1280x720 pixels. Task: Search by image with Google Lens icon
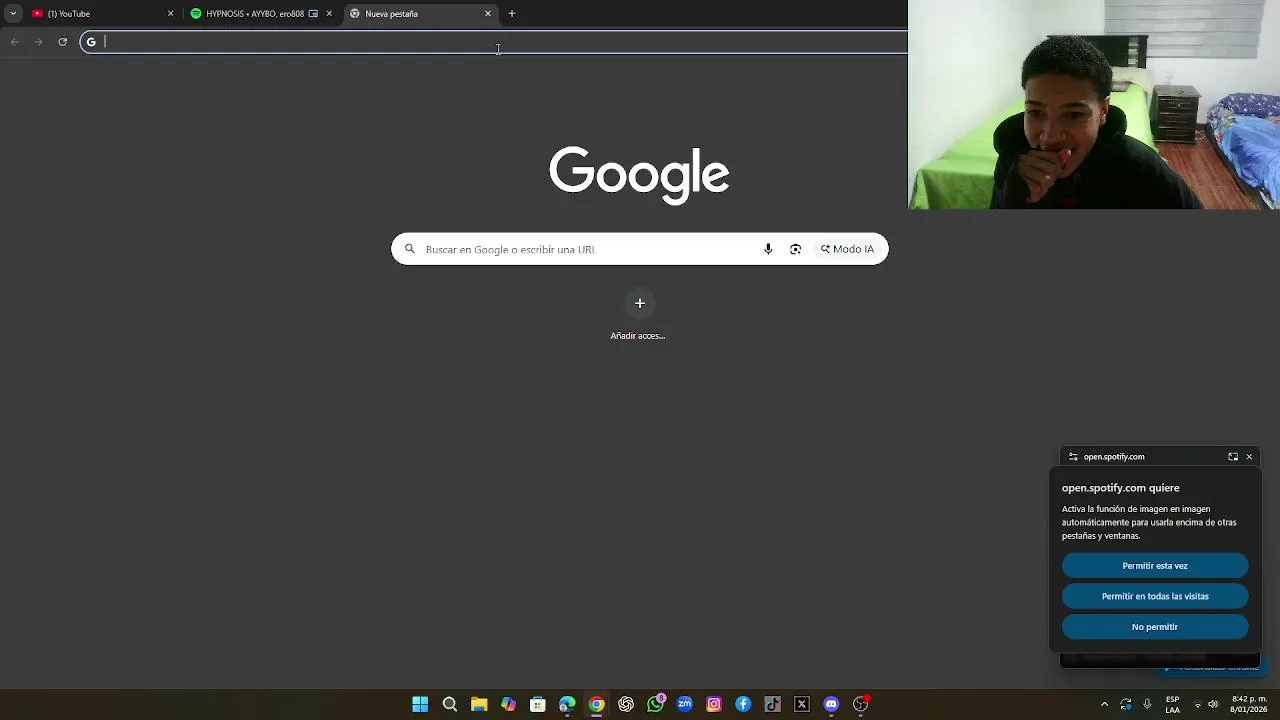(795, 249)
